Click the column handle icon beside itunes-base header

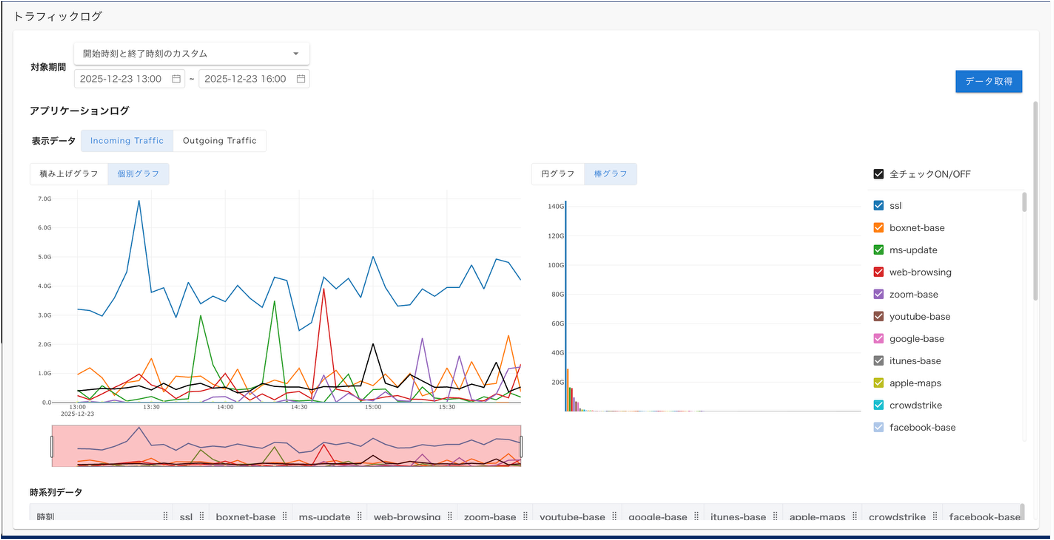775,517
